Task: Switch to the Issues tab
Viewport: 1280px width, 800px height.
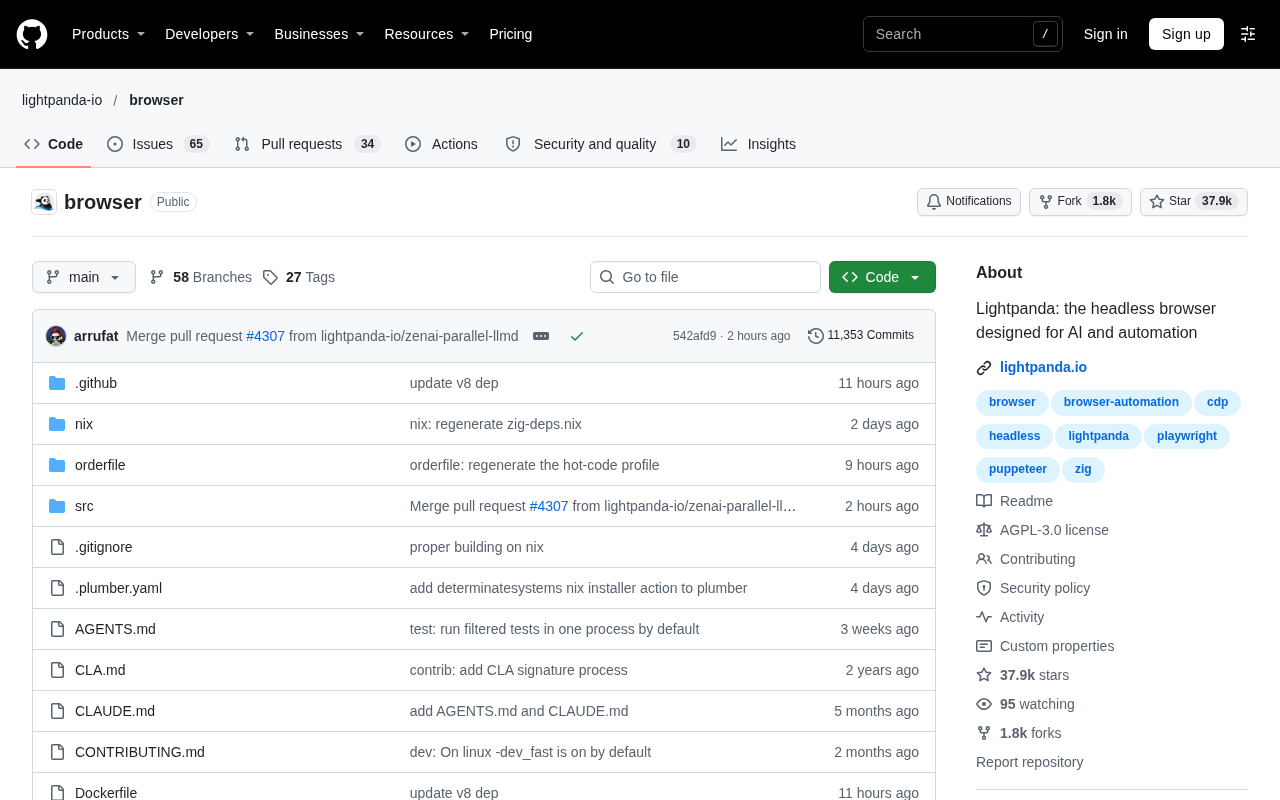Action: click(x=158, y=144)
